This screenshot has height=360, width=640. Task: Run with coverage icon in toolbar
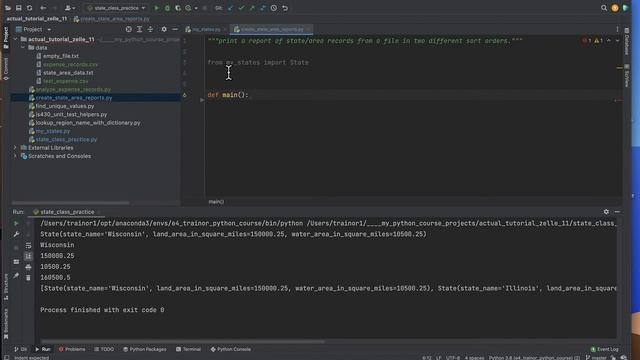click(178, 8)
